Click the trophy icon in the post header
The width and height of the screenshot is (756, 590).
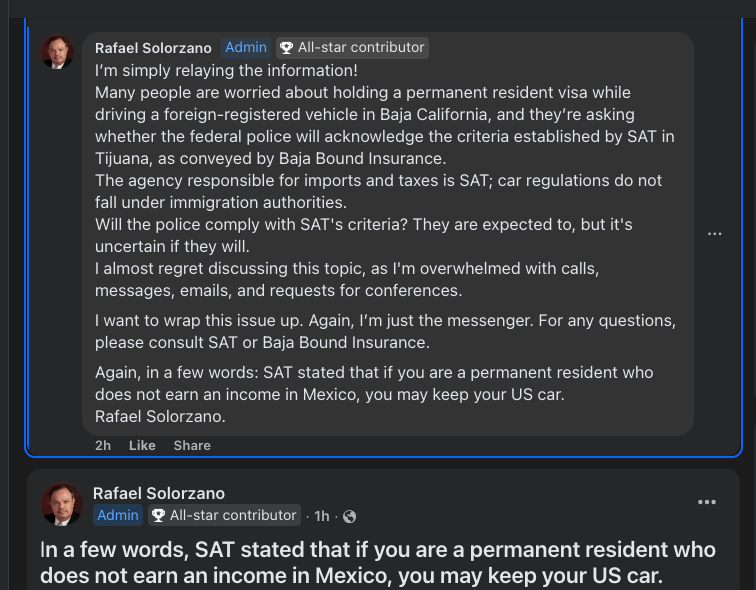click(158, 516)
